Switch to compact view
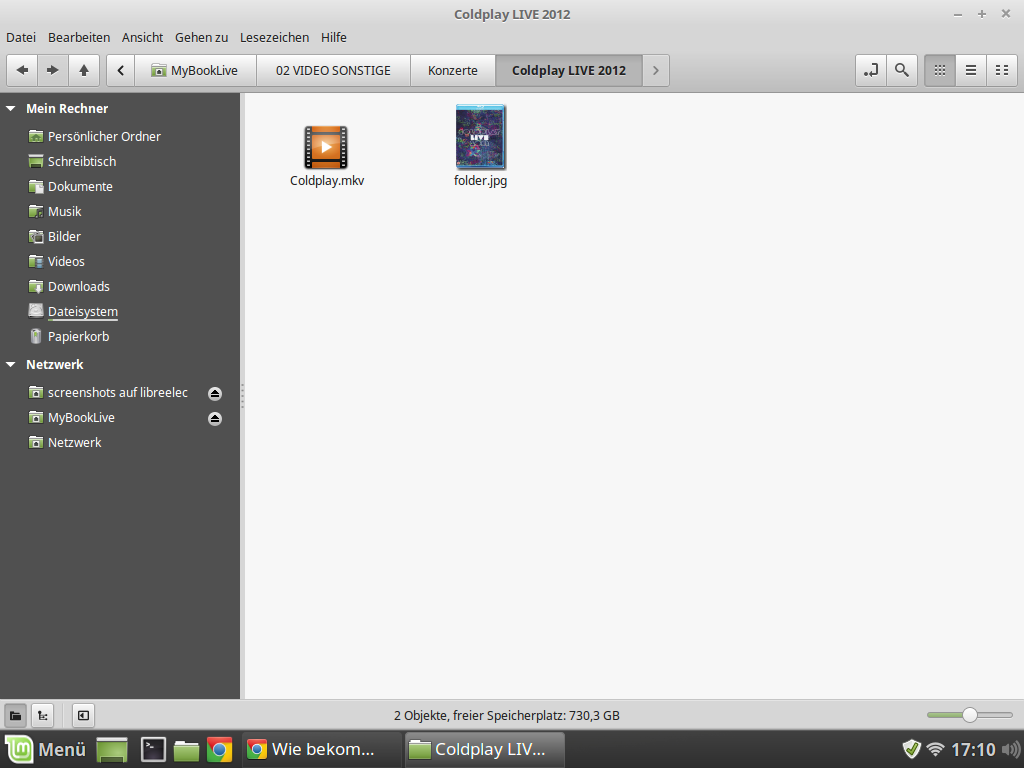The height and width of the screenshot is (768, 1024). point(1002,71)
